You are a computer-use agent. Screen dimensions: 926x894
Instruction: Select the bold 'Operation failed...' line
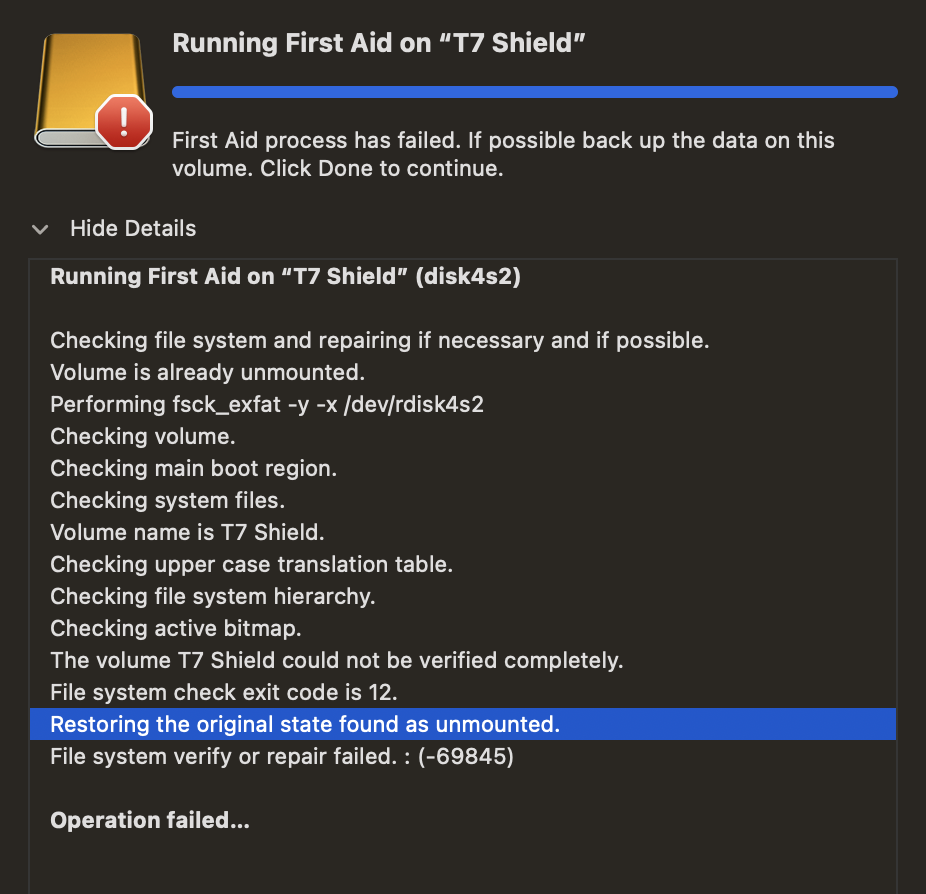(x=149, y=821)
